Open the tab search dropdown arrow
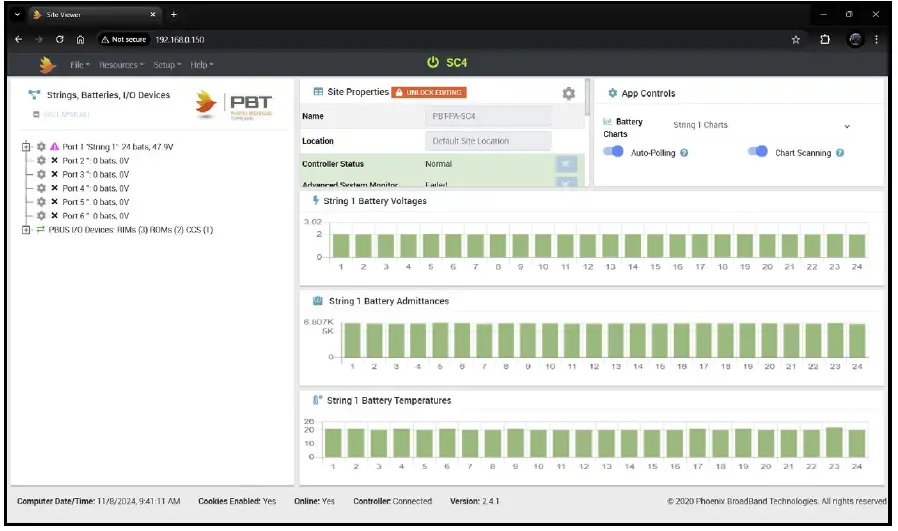The height and width of the screenshot is (531, 898). pos(17,14)
